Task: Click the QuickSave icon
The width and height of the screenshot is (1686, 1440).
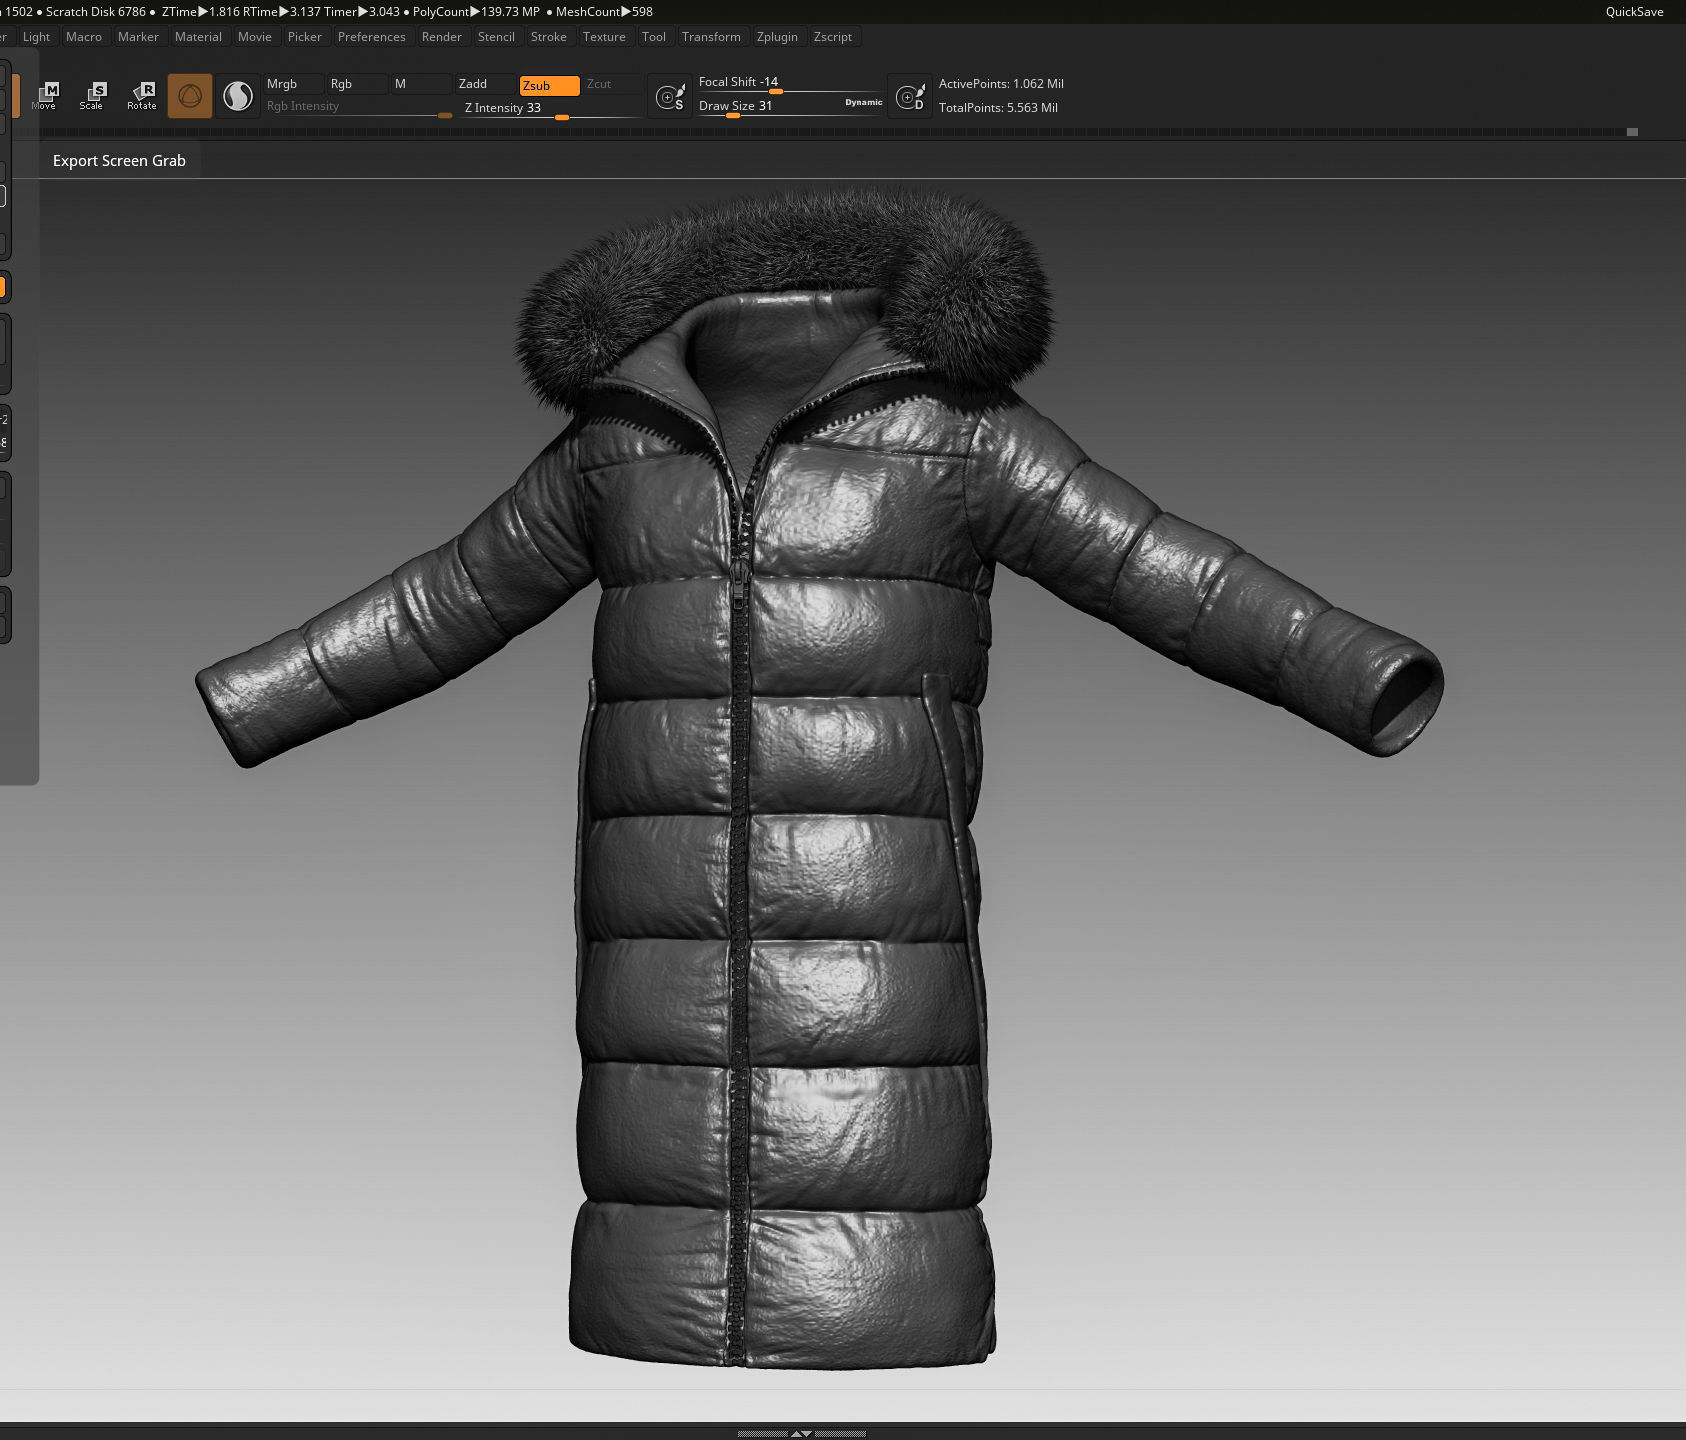Action: [x=1634, y=12]
